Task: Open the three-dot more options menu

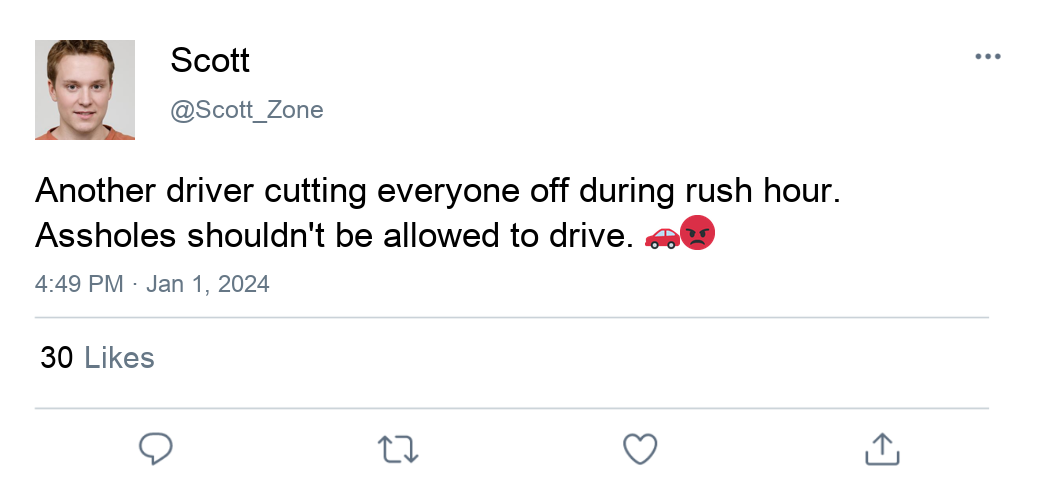Action: point(987,57)
